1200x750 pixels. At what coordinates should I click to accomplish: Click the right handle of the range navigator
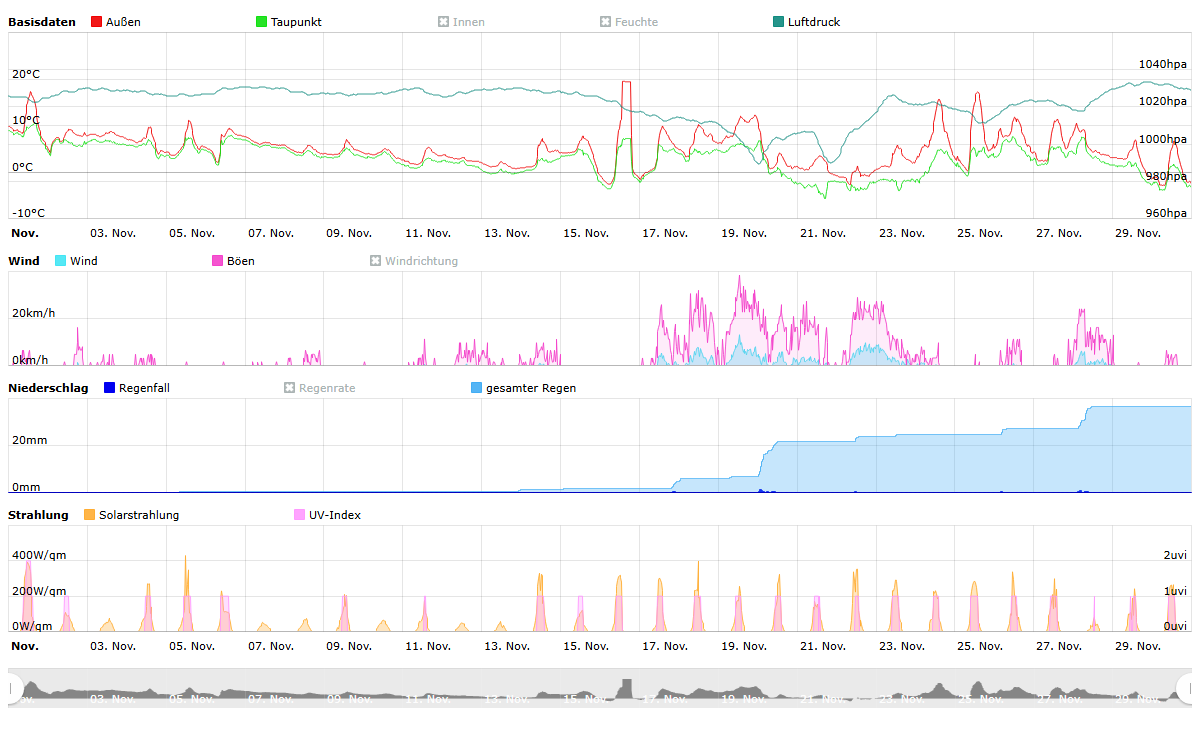(x=1187, y=688)
